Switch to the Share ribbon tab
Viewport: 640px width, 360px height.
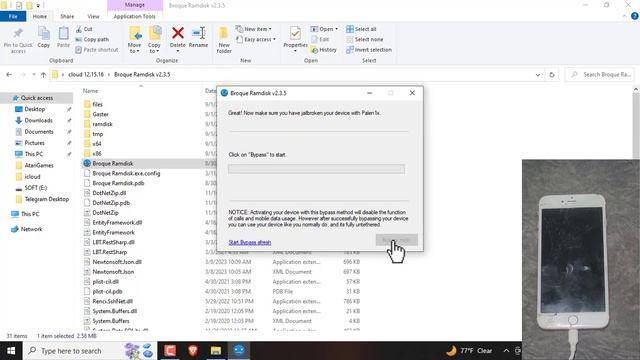[67, 16]
